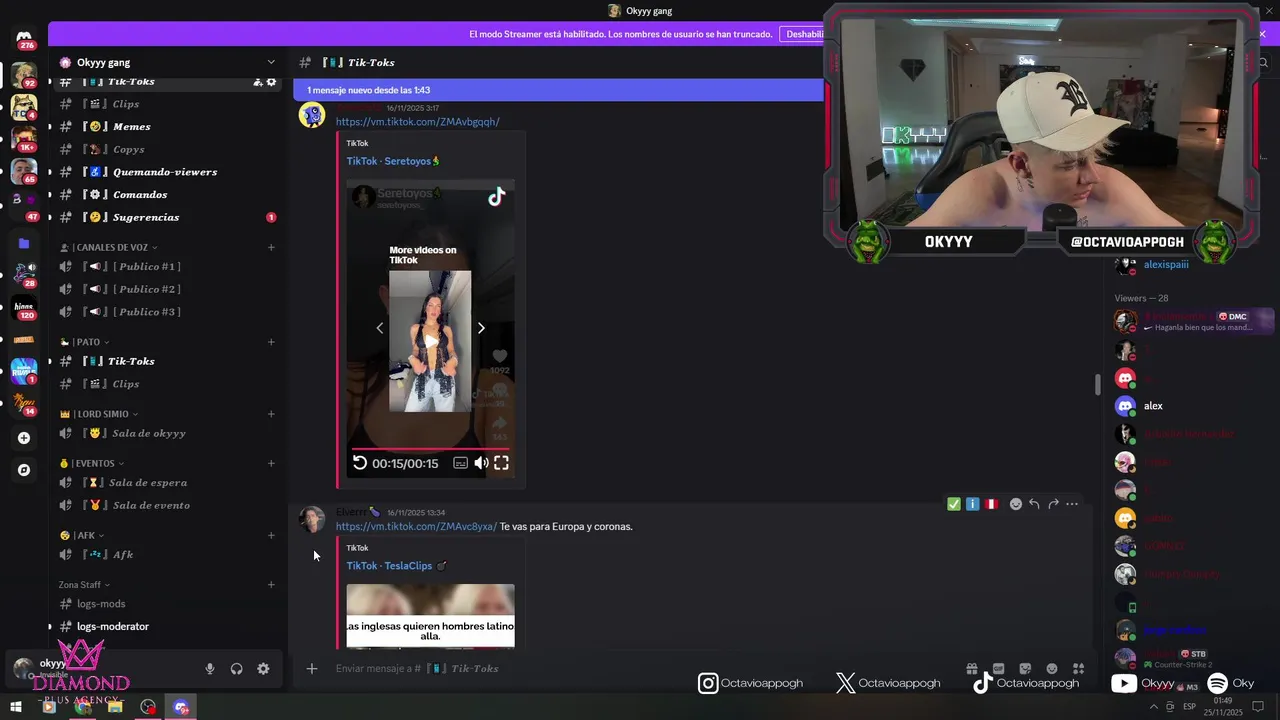Screen dimensions: 1280x720
Task: Open the Okyyy gang server dropdown
Action: coord(168,62)
